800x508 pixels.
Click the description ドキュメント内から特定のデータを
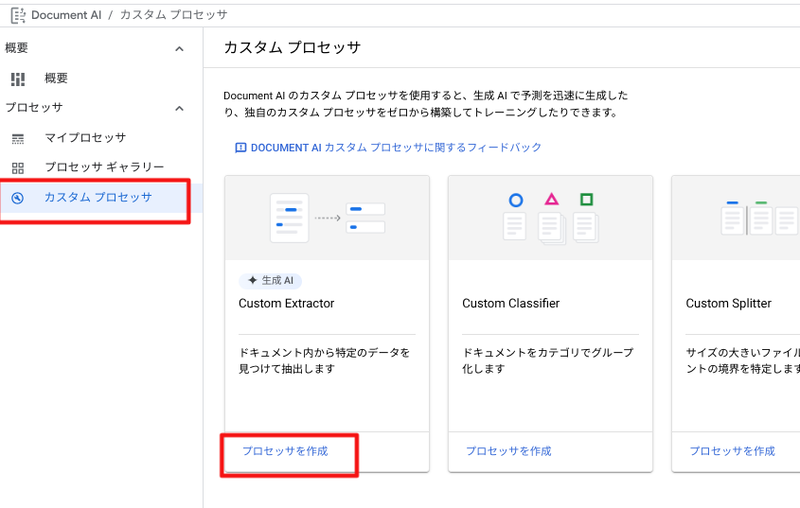[x=324, y=361]
